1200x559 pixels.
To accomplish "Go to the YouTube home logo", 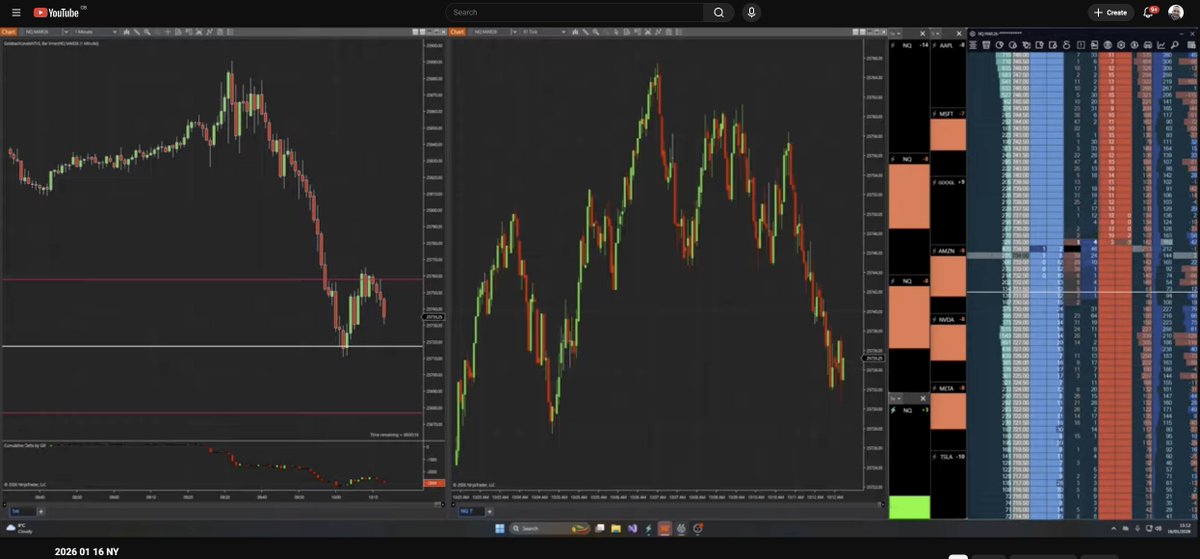I will click(56, 12).
